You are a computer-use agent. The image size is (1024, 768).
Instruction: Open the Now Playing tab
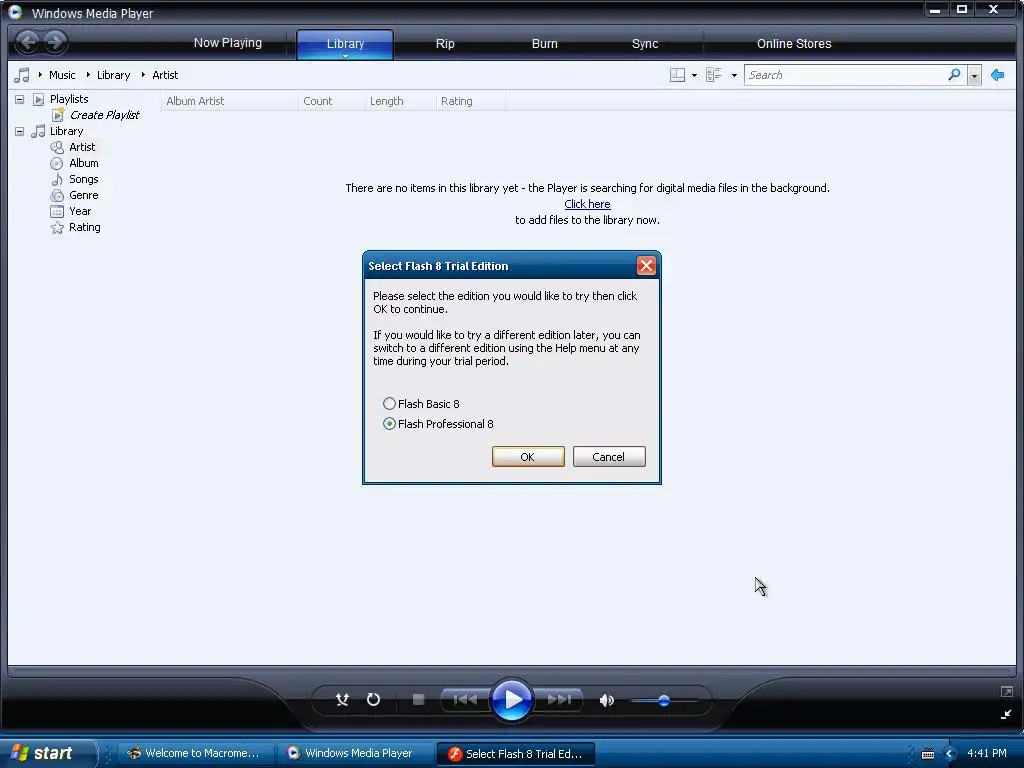click(227, 43)
